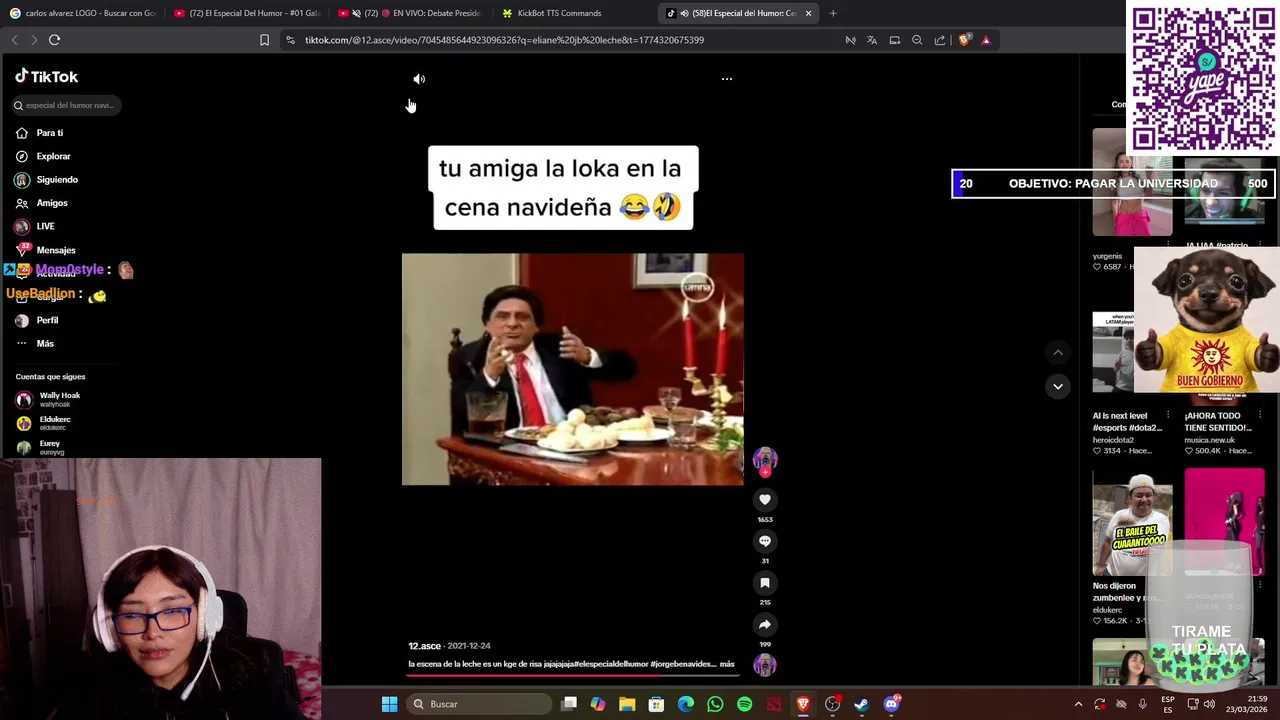Seek using the video progress bar

pyautogui.click(x=572, y=675)
